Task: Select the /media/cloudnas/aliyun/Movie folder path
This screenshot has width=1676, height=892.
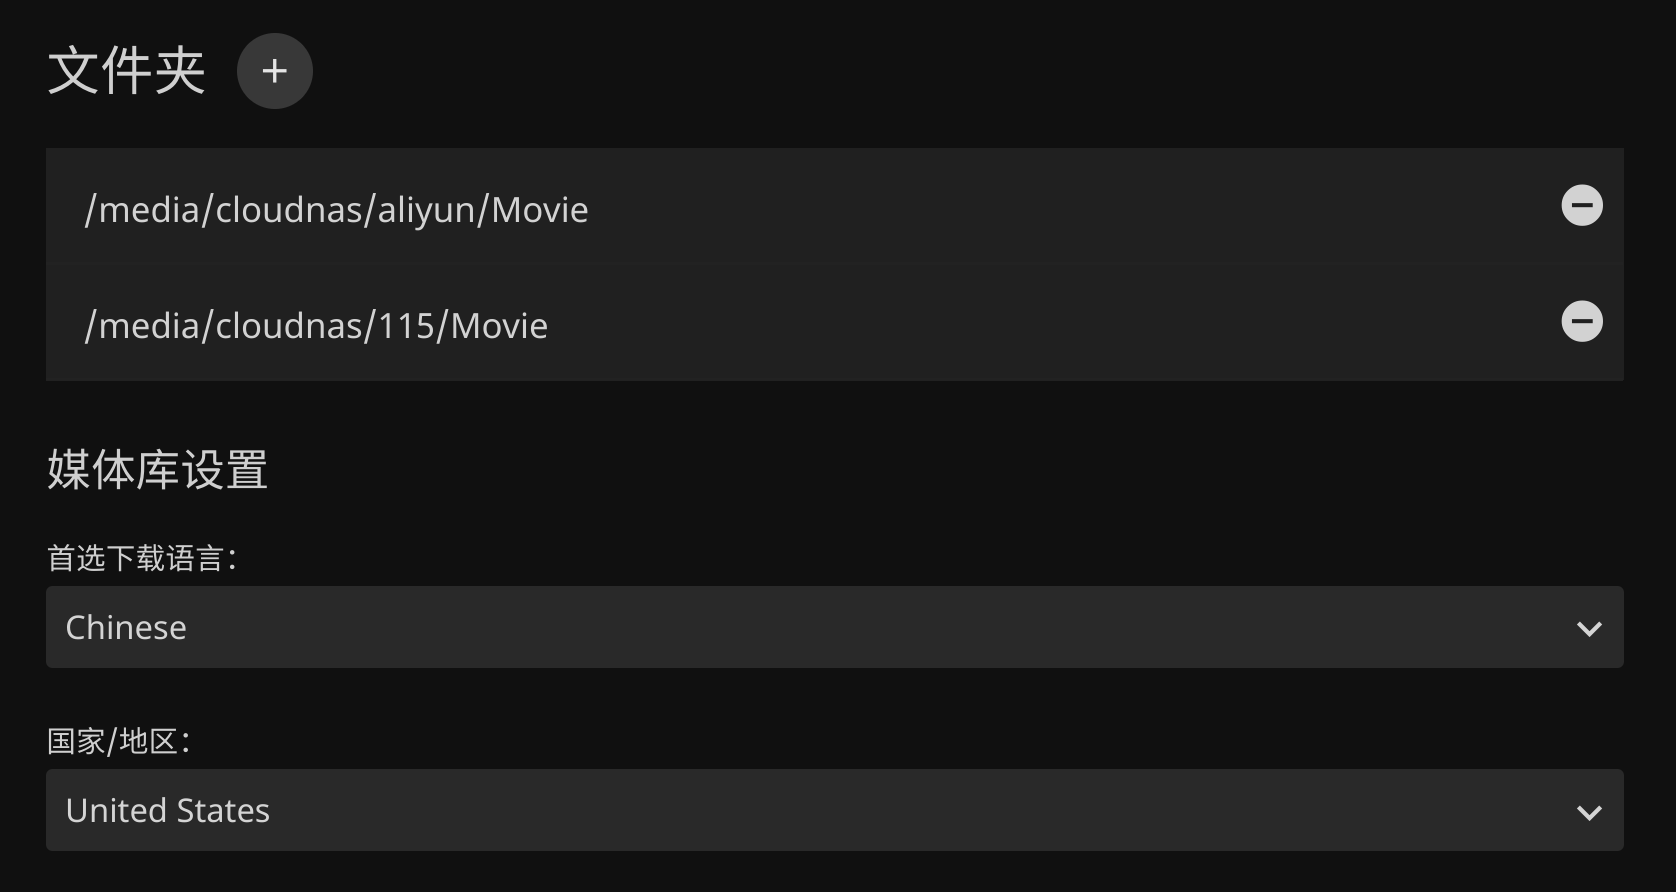Action: point(337,210)
